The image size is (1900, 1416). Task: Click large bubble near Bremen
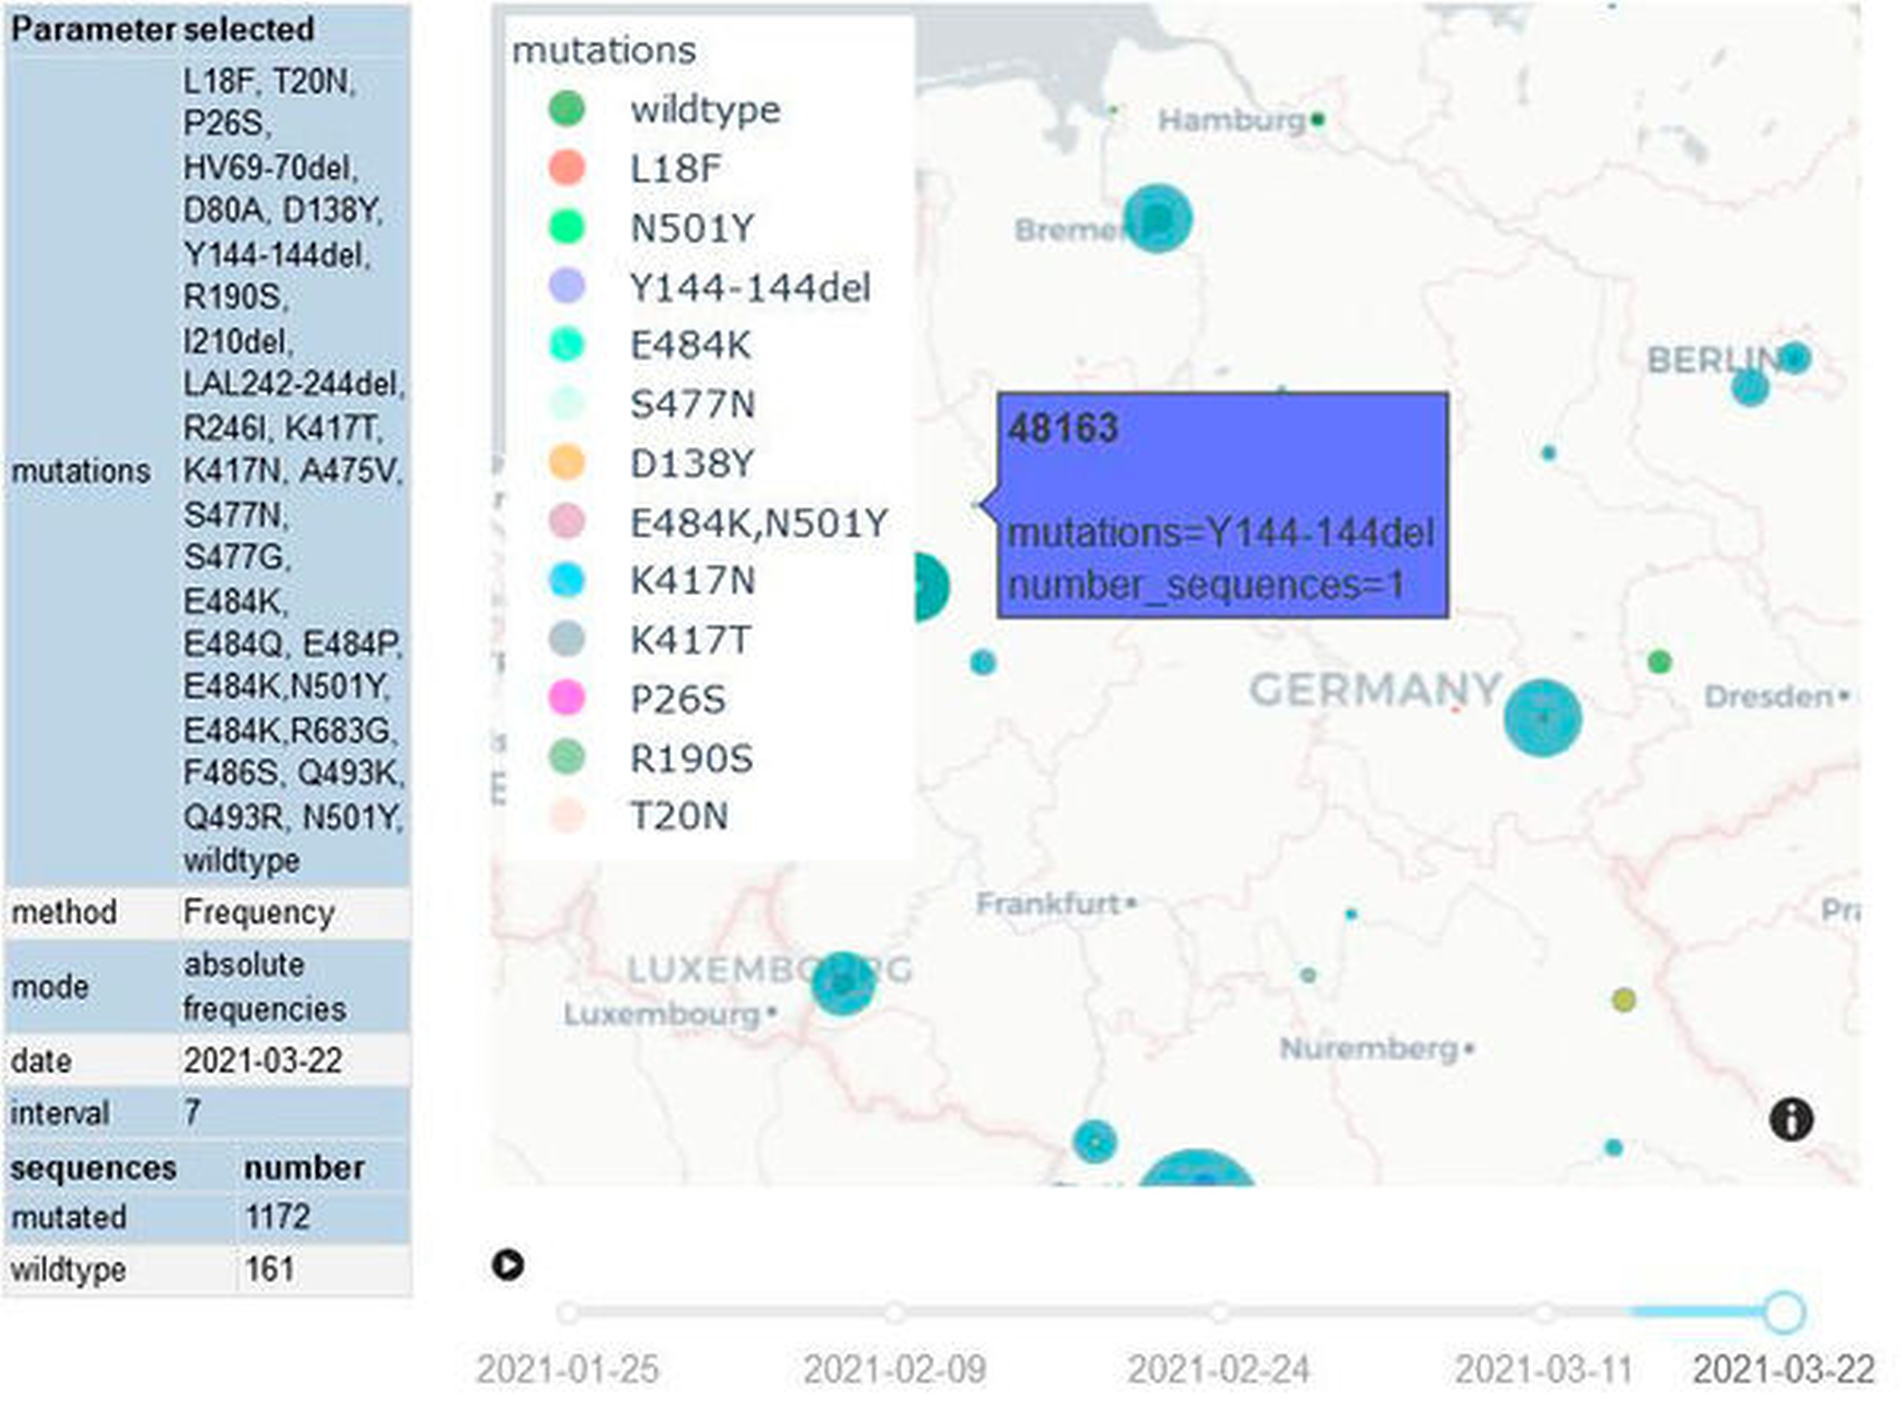click(x=1157, y=218)
